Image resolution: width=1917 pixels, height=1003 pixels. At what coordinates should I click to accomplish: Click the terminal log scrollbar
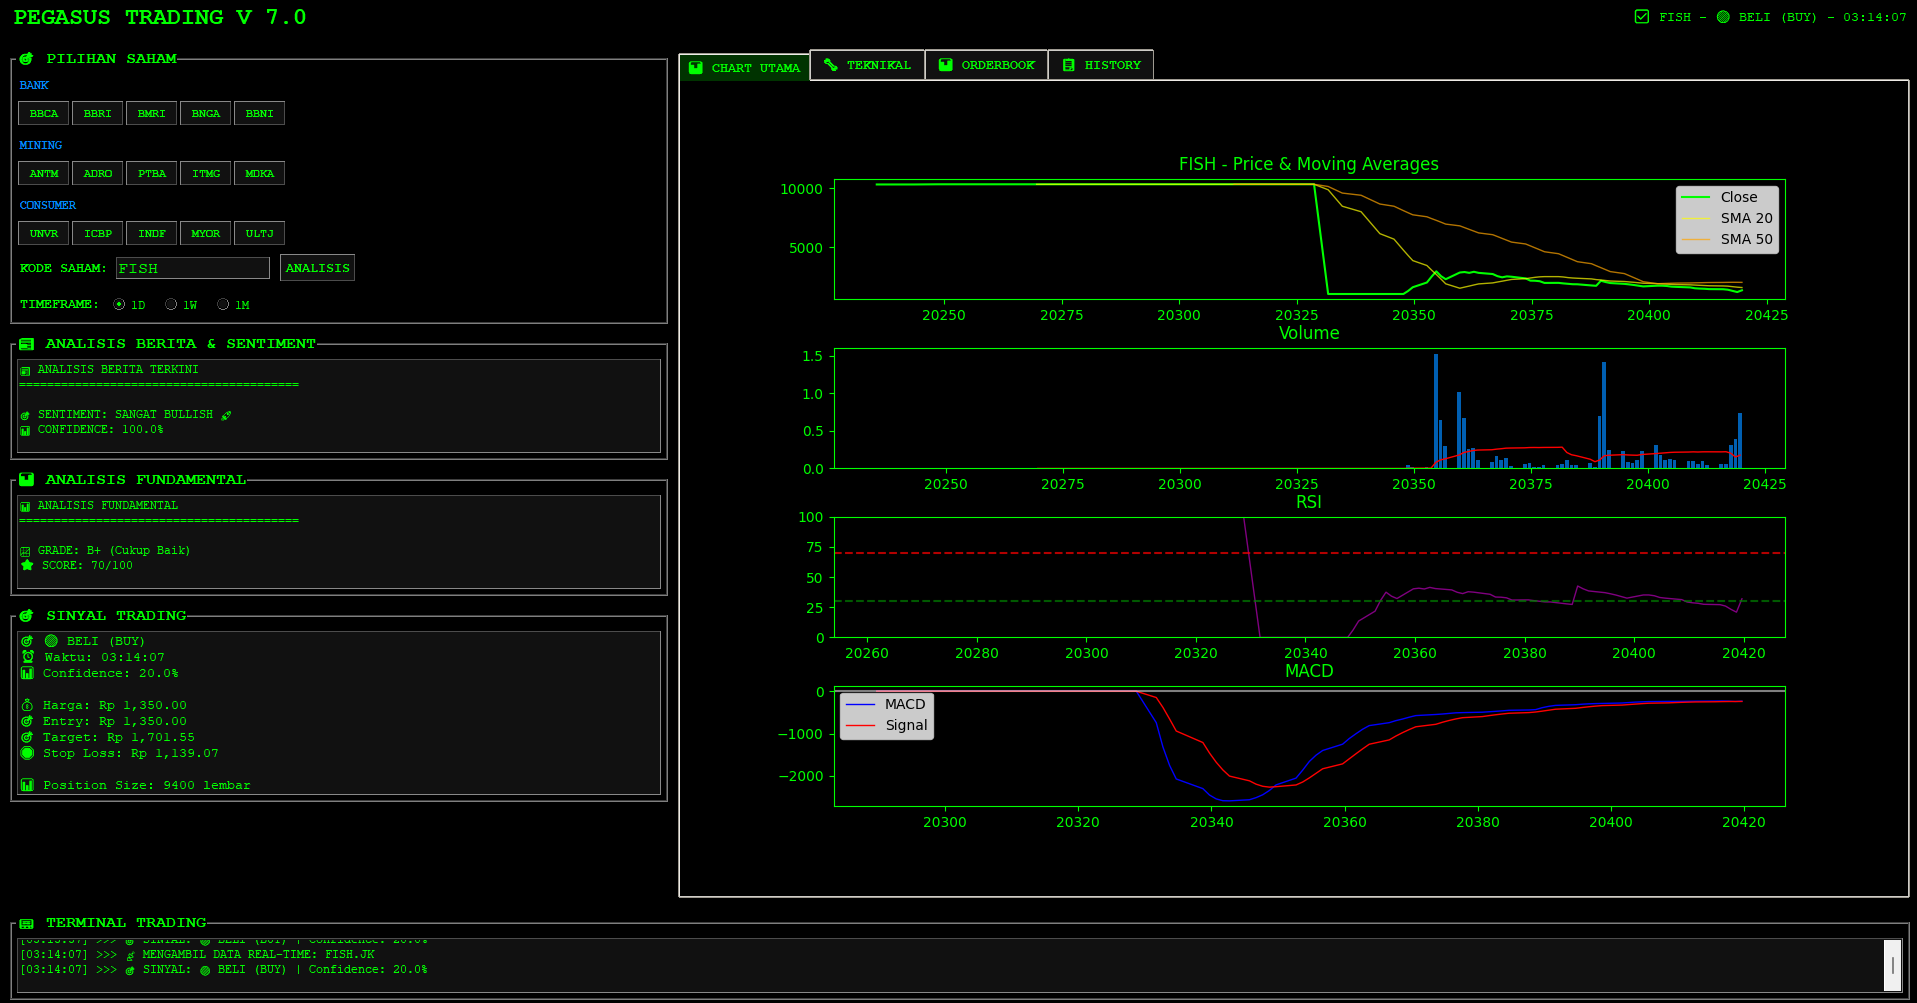[1892, 965]
